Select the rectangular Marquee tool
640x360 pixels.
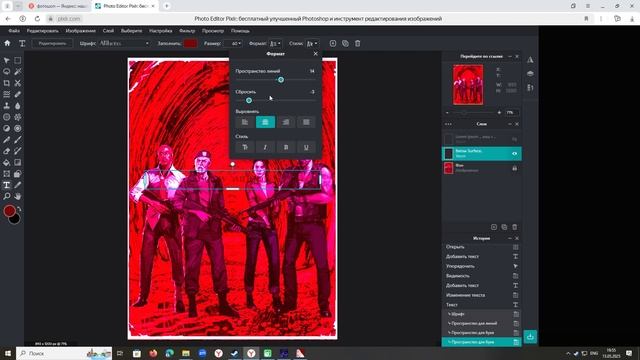click(18, 60)
